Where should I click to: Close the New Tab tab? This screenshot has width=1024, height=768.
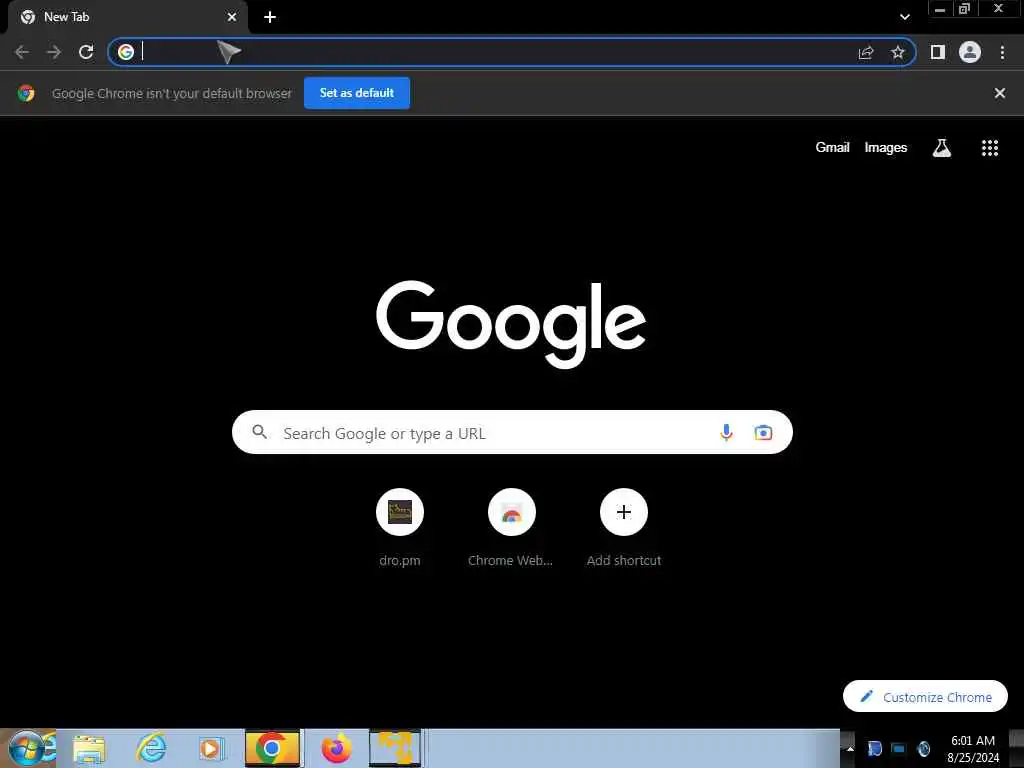[232, 17]
